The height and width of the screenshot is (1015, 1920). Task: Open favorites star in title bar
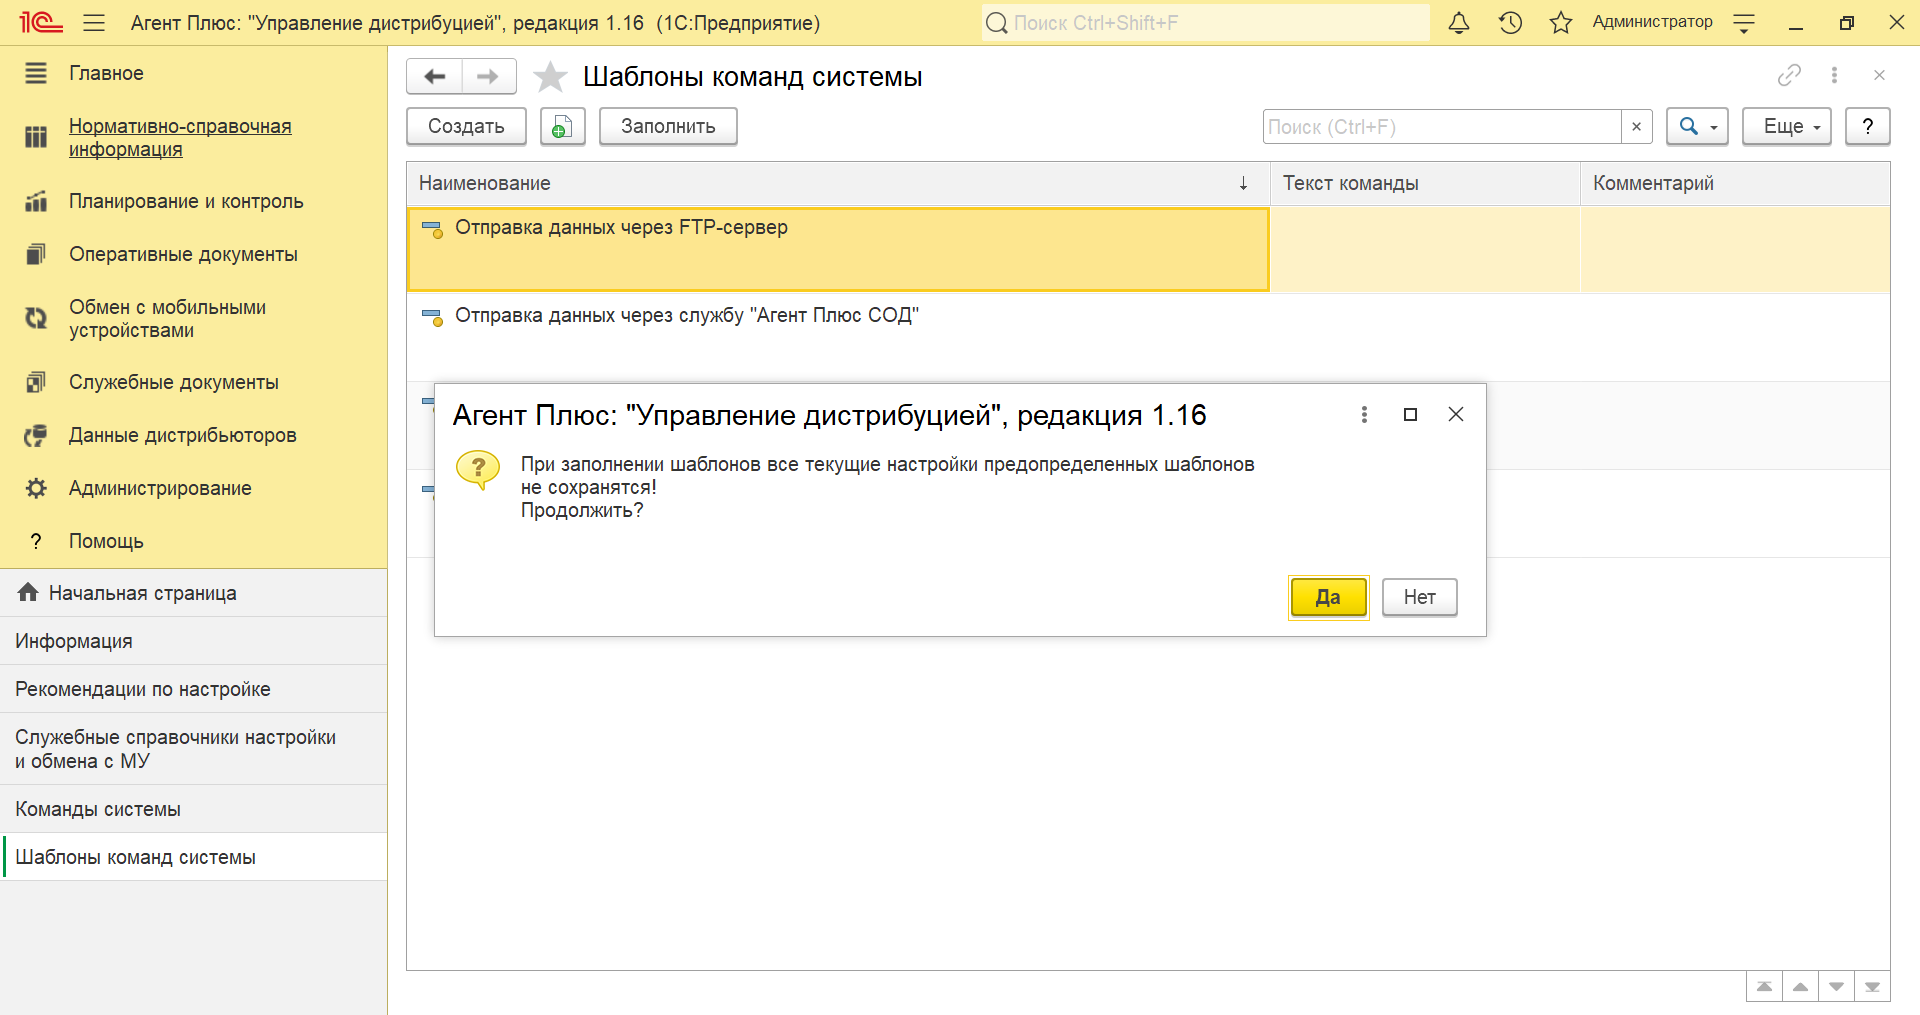click(x=1560, y=22)
